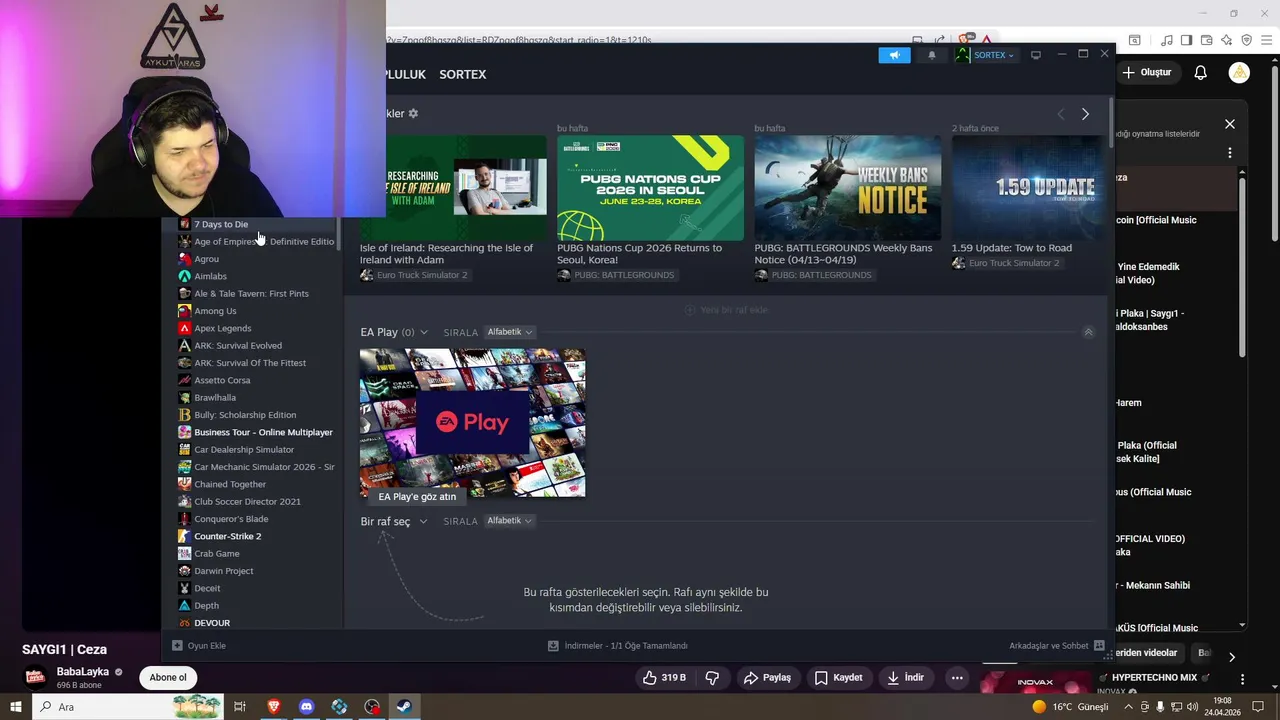The image size is (1280, 720).
Task: Open Steam notifications bell
Action: (932, 55)
